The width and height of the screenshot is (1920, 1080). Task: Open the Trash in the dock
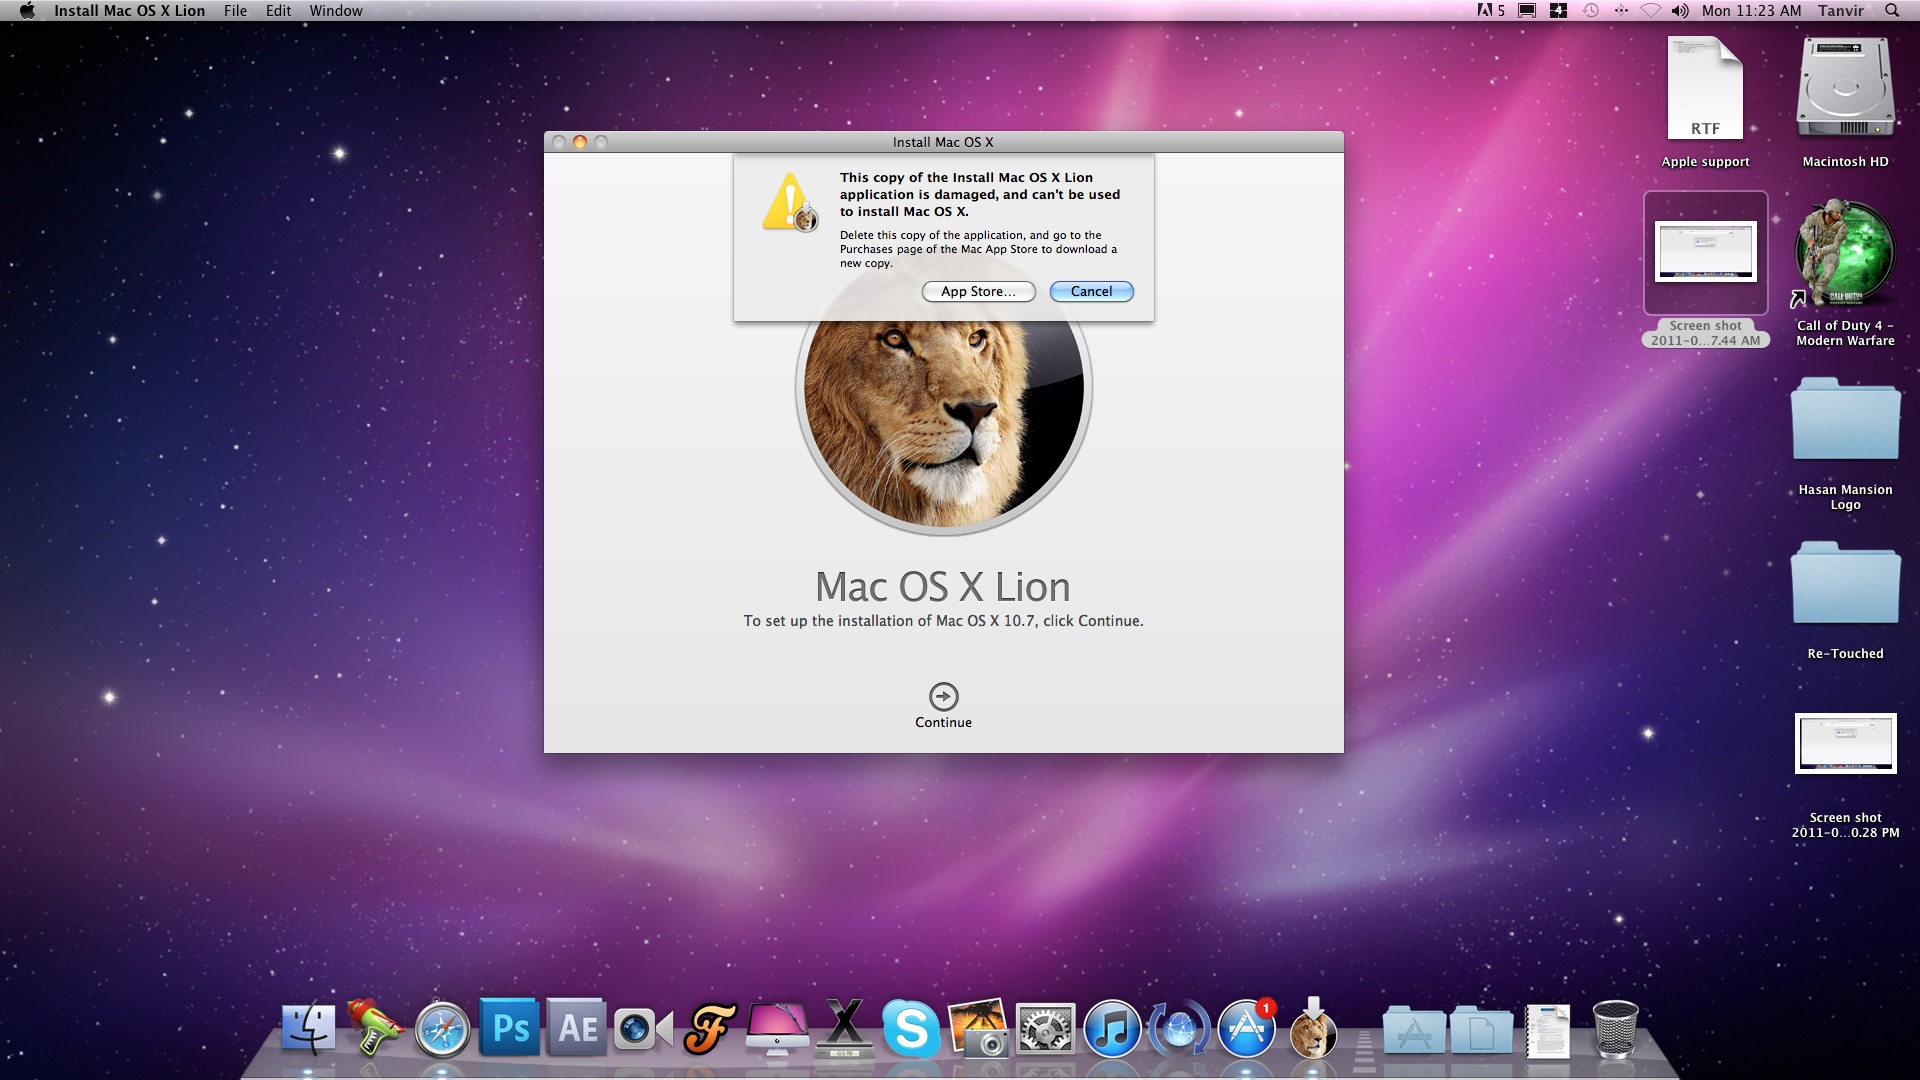click(x=1615, y=1029)
